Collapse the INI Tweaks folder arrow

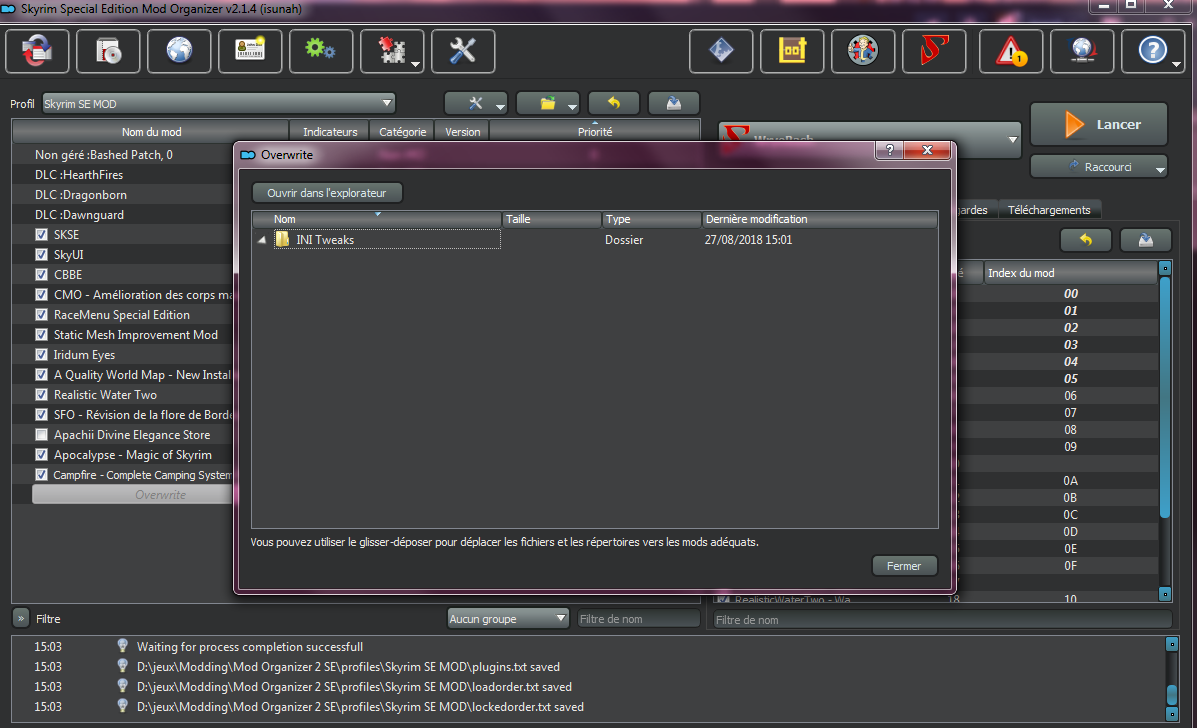tap(262, 240)
